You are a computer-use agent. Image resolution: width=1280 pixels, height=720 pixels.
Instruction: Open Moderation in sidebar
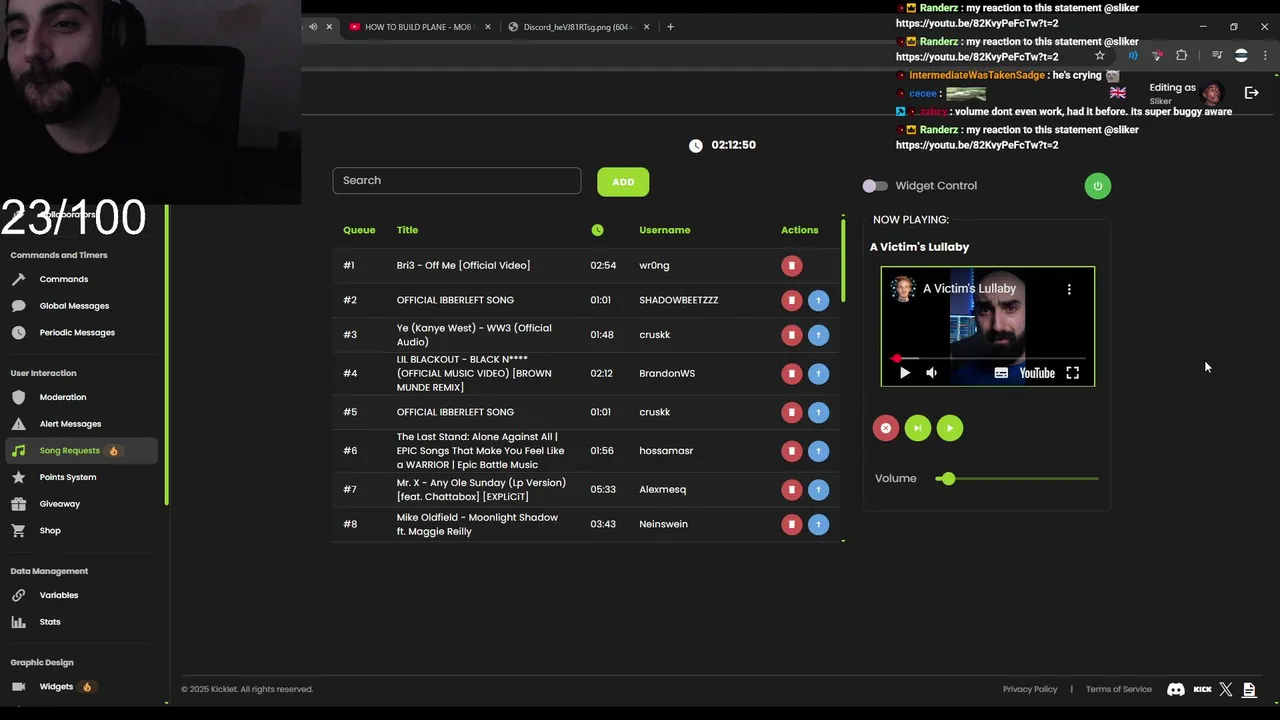63,397
